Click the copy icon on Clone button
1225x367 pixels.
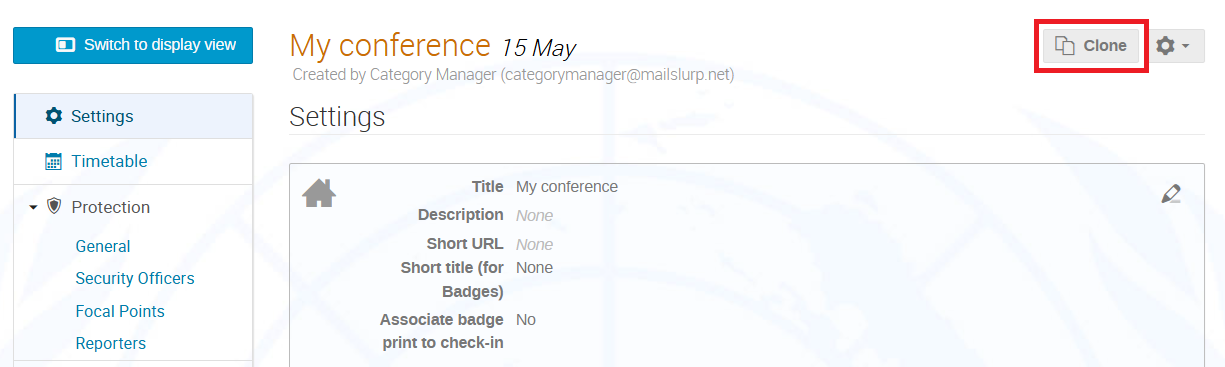pyautogui.click(x=1066, y=46)
